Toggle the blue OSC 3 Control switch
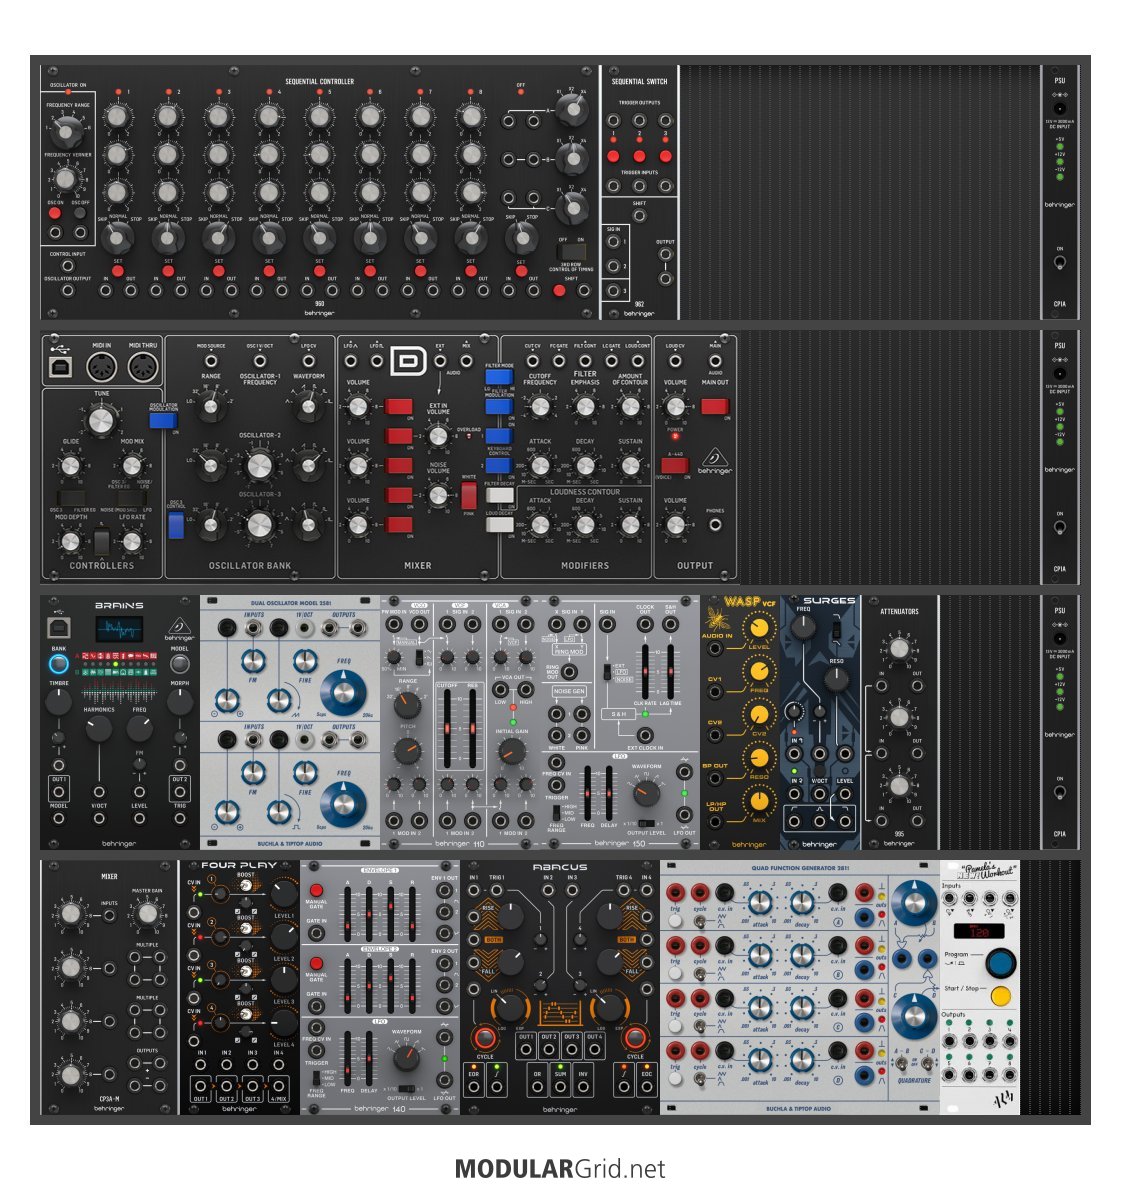The width and height of the screenshot is (1121, 1190). coord(175,525)
